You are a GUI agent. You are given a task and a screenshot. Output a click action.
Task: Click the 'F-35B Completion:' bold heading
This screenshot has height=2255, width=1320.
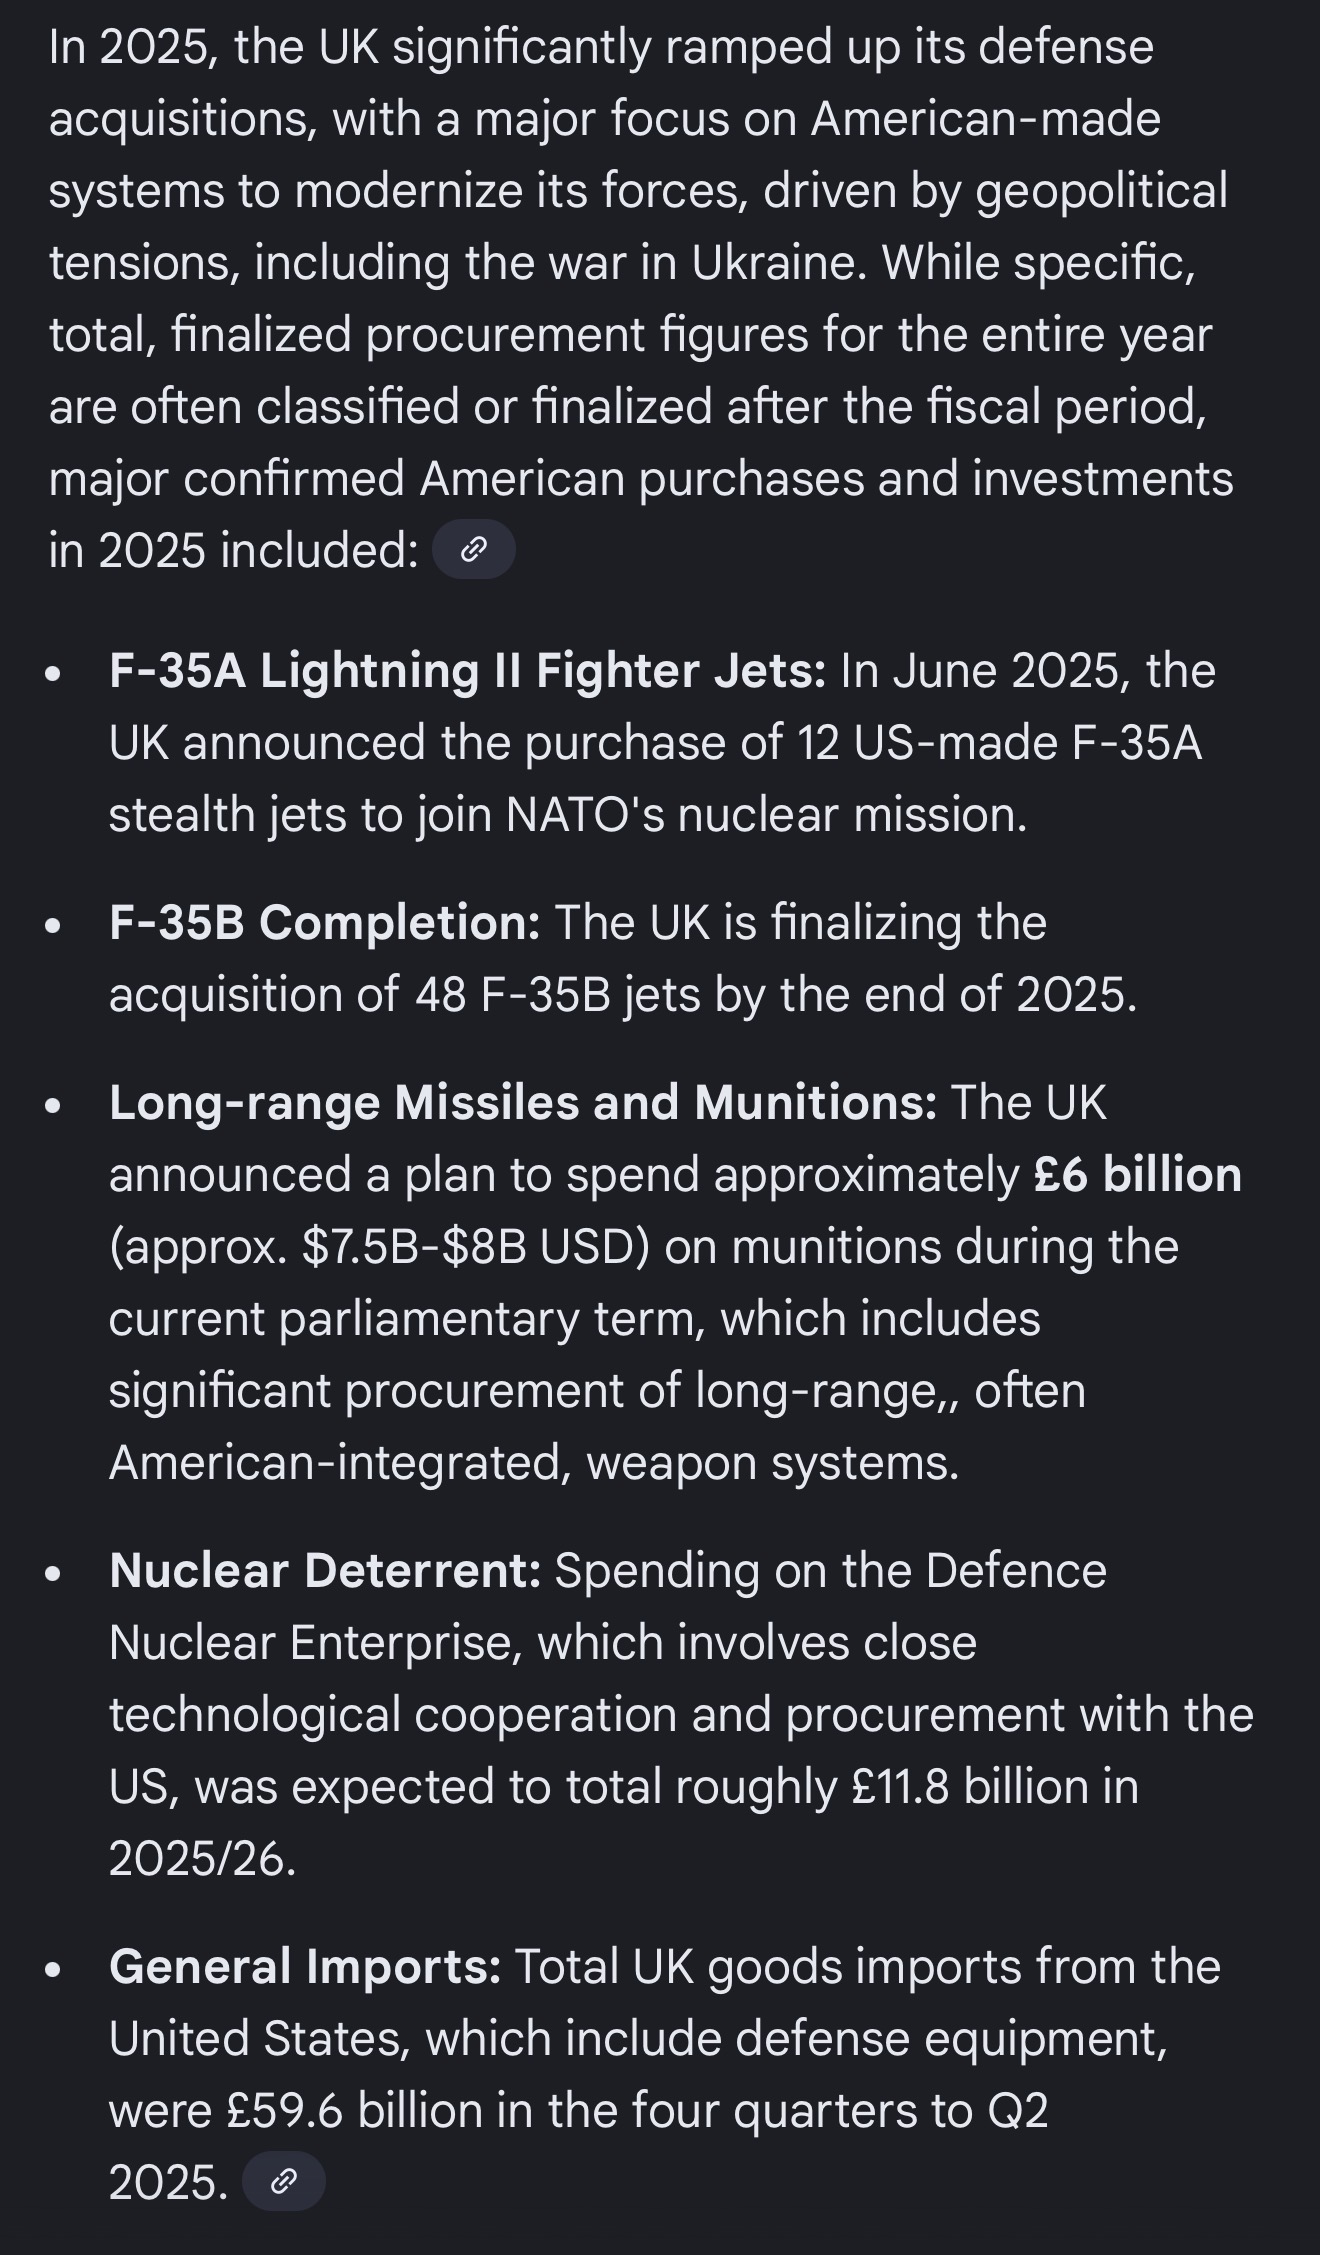pos(324,922)
